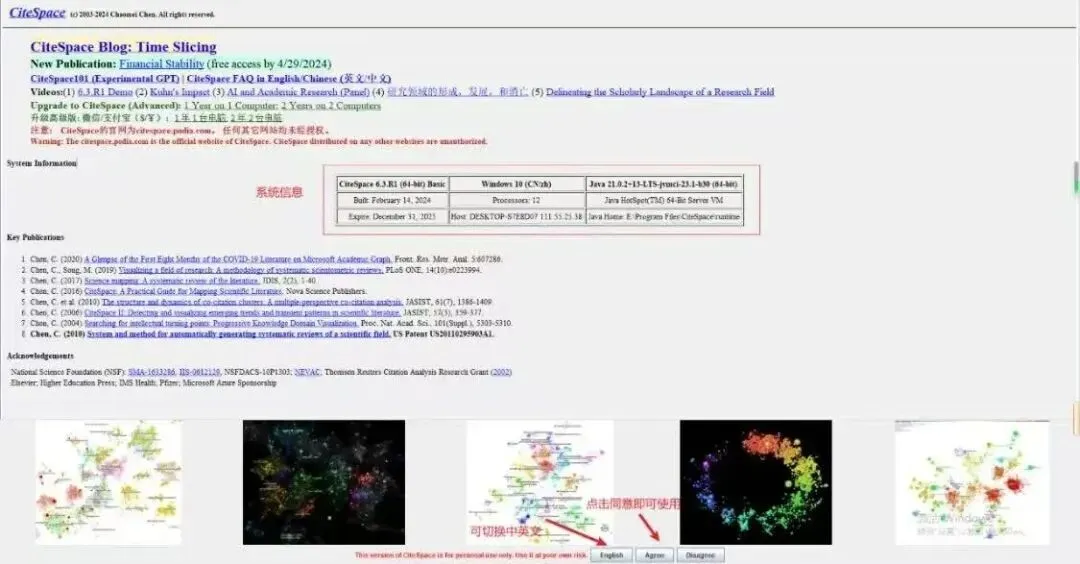1080x564 pixels.
Task: Play the 6.3.R1 Demo video link
Action: click(105, 92)
